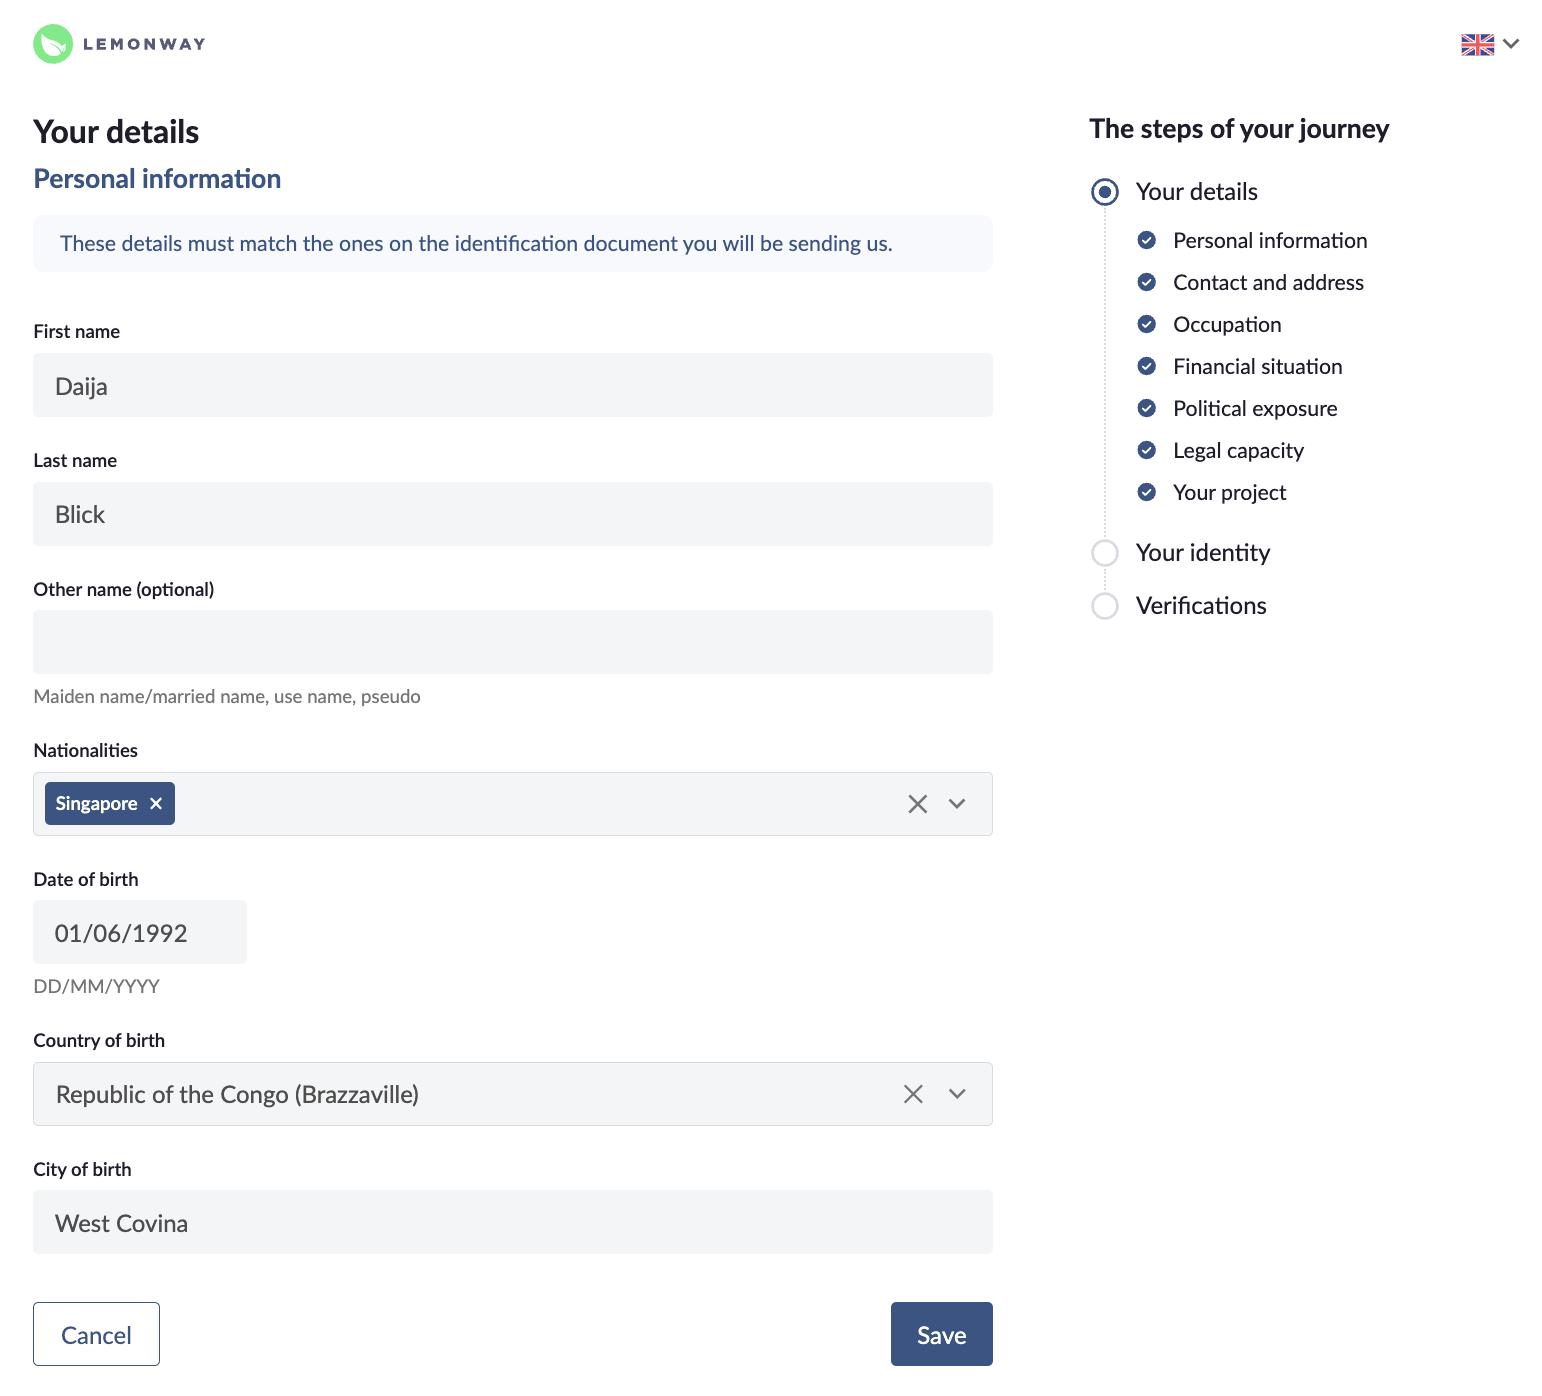This screenshot has height=1396, width=1542.
Task: Go to Contact and address step
Action: coord(1268,282)
